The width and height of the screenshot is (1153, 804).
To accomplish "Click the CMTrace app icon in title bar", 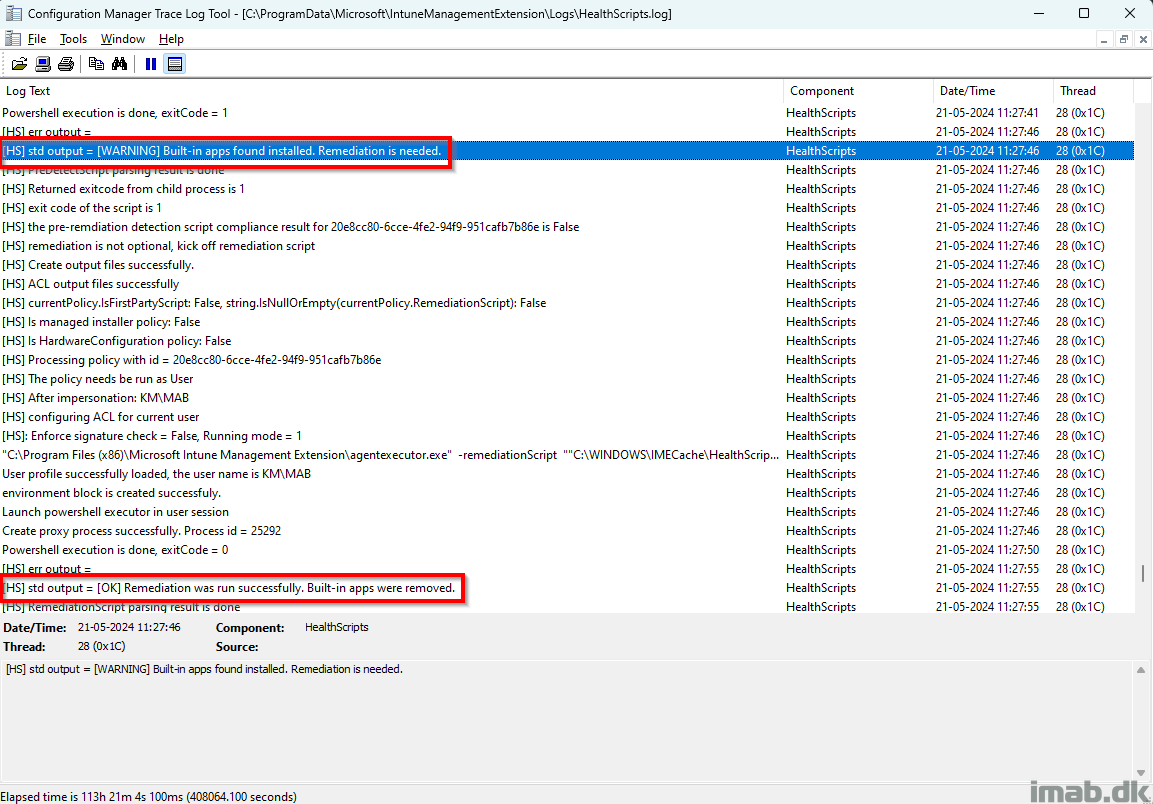I will click(13, 13).
